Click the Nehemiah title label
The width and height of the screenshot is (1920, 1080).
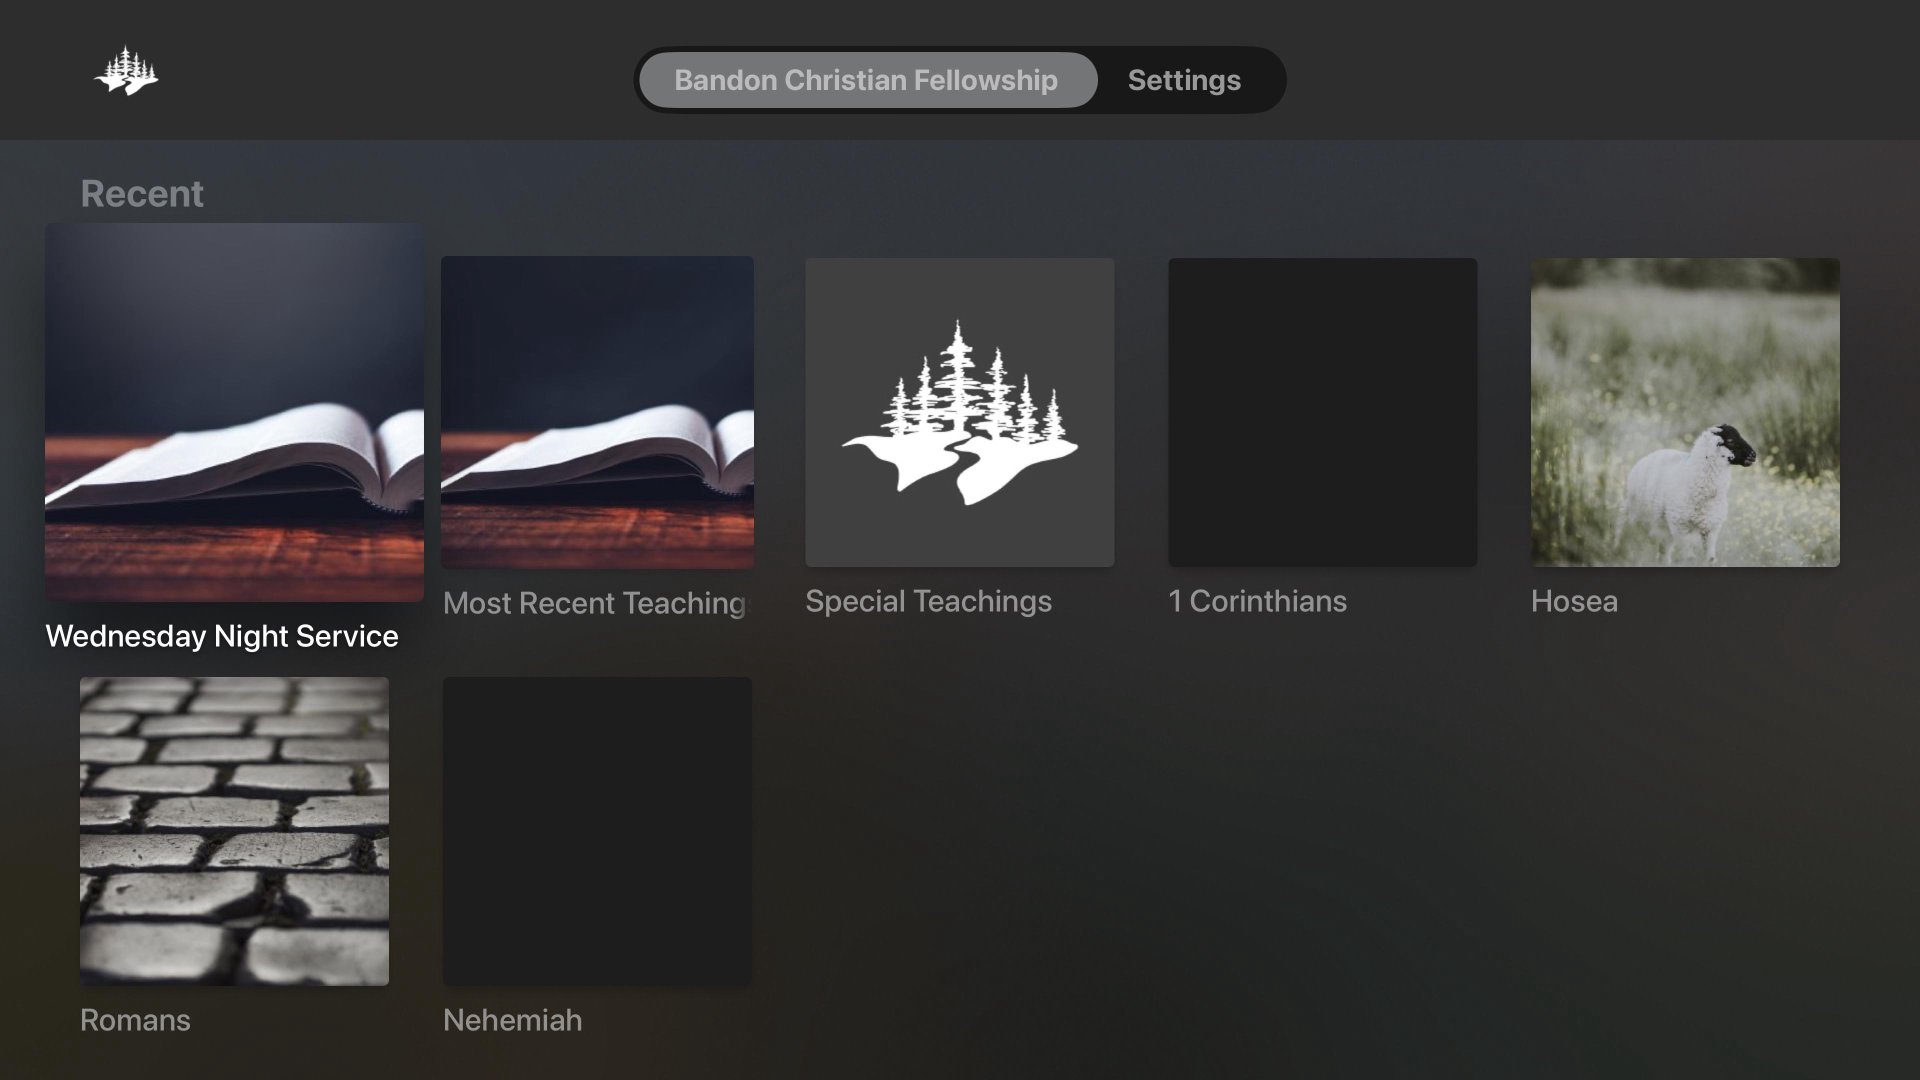(x=512, y=1020)
